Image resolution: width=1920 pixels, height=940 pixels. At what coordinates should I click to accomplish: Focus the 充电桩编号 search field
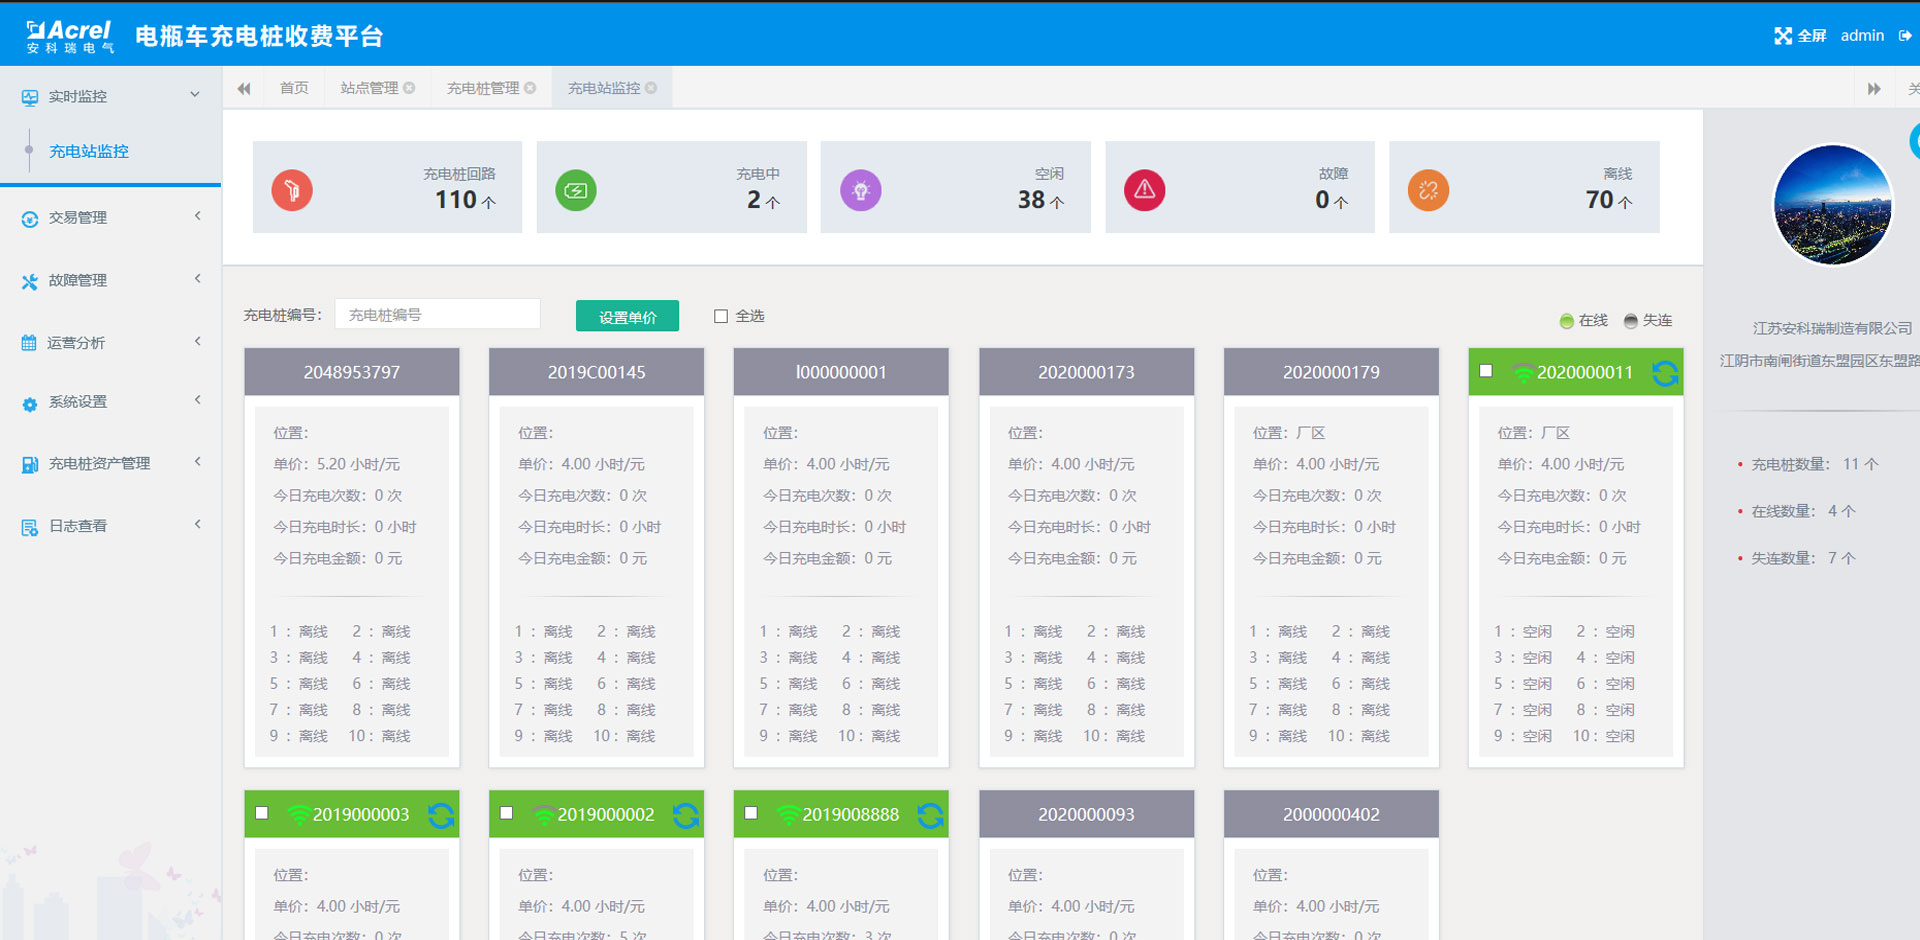pos(438,314)
